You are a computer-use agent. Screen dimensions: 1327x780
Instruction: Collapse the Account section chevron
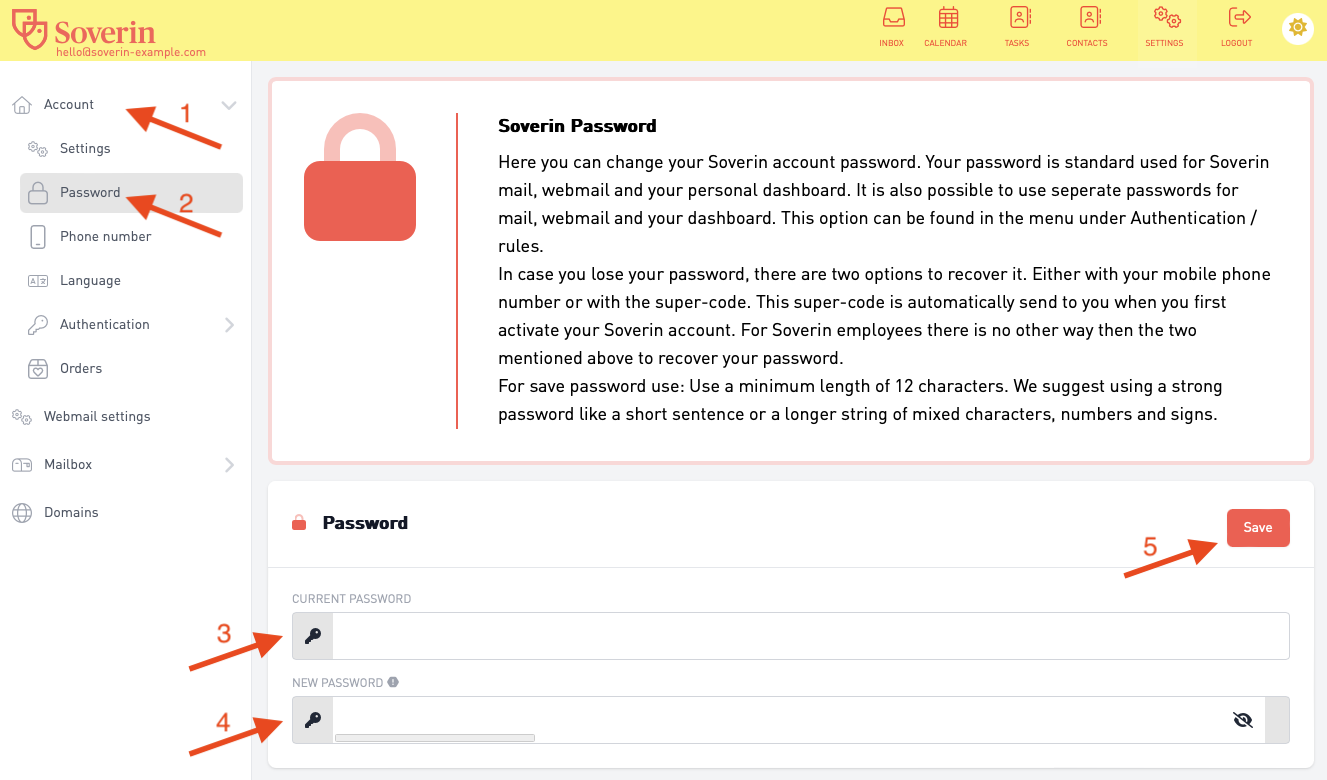point(229,105)
